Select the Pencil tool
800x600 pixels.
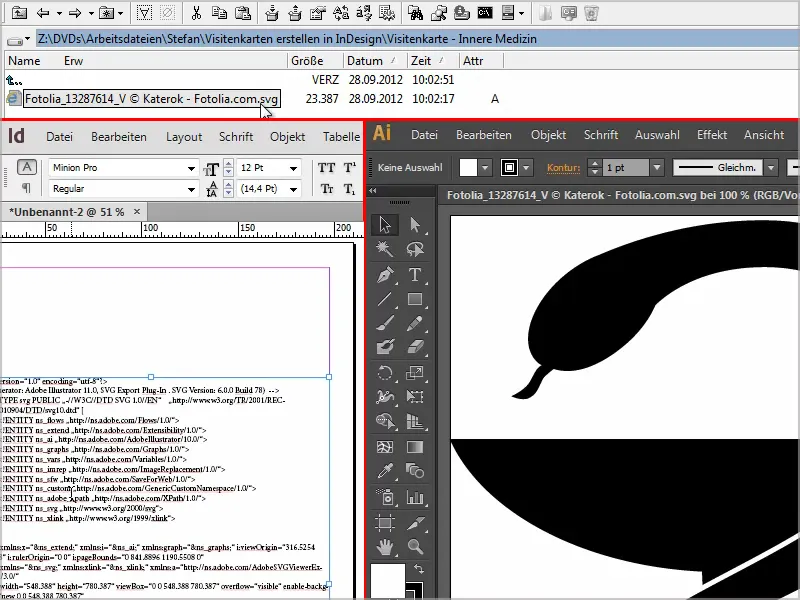click(415, 323)
